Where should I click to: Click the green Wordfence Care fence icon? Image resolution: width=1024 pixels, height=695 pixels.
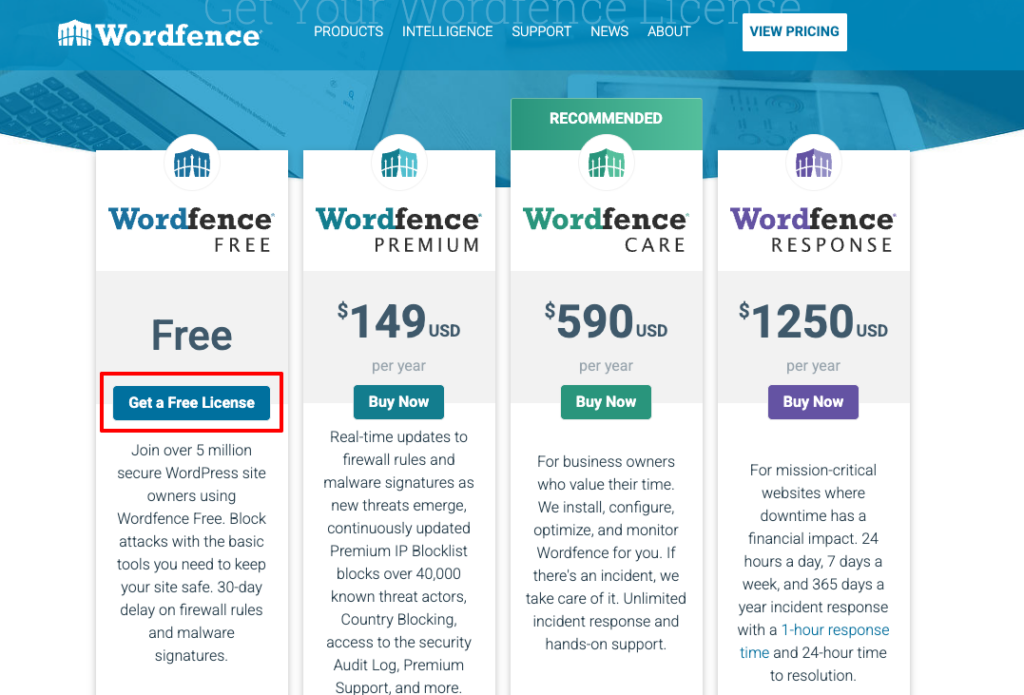606,163
